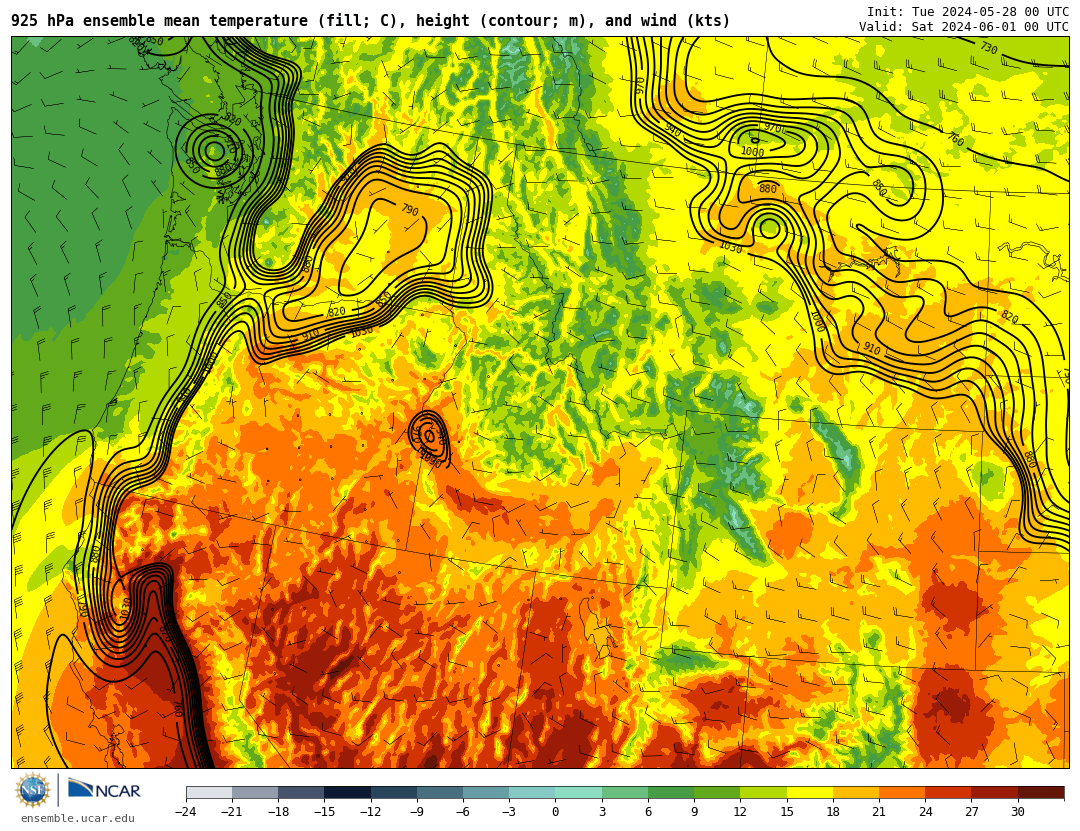The width and height of the screenshot is (1080, 831).
Task: Pick the colorbar swatch between 24 and 27
Action: click(948, 792)
